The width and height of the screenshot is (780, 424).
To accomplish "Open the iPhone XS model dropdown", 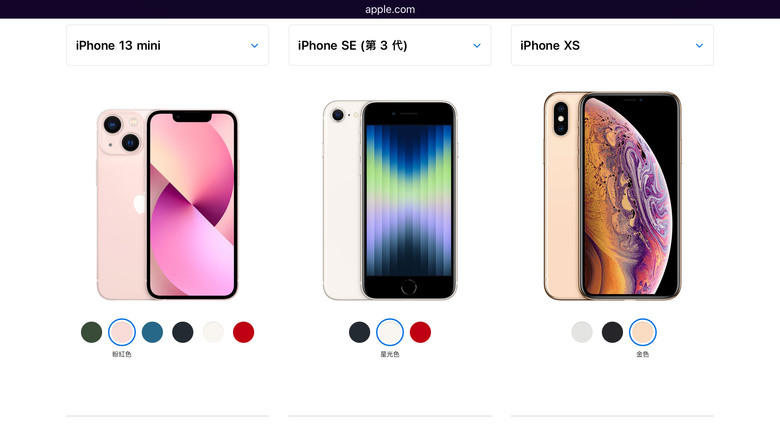I will click(x=612, y=45).
